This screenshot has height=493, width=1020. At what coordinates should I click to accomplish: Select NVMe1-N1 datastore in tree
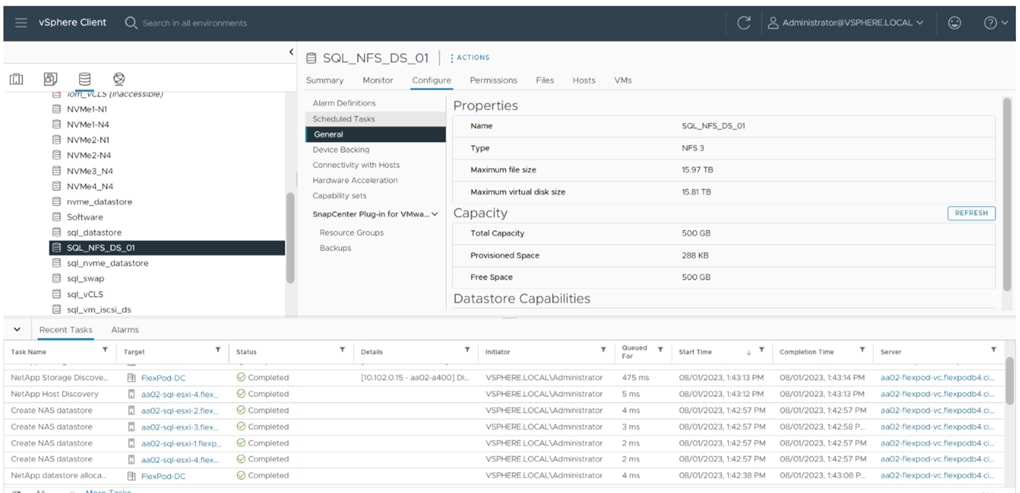pos(88,109)
